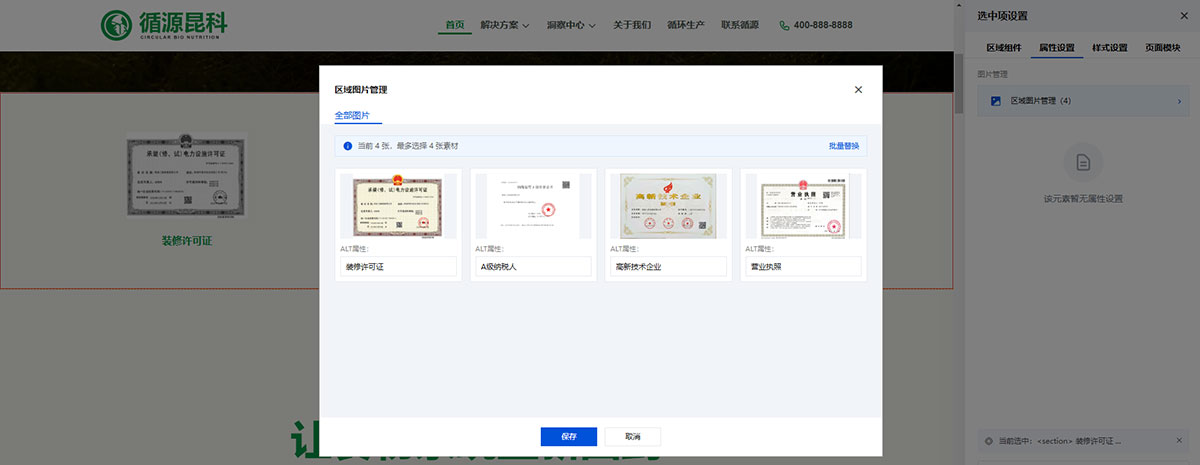The image size is (1200, 465).
Task: Switch to the 样式设置 tab
Action: click(1110, 47)
